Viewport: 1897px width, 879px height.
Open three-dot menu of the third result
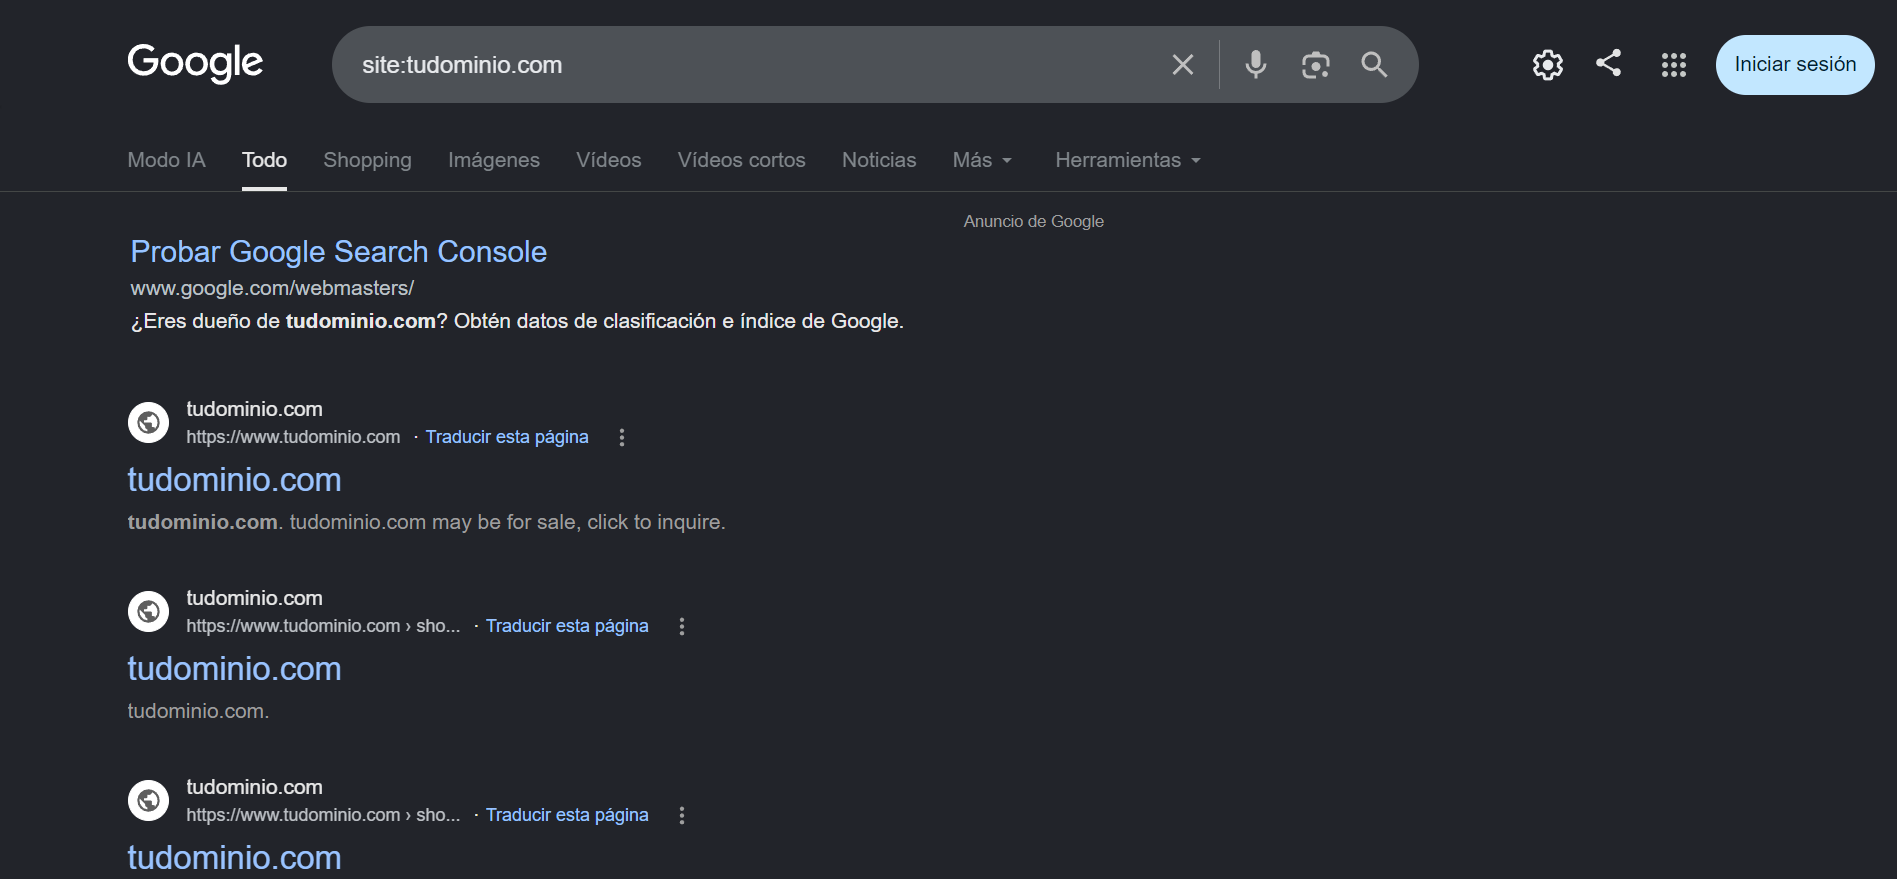[x=682, y=815]
